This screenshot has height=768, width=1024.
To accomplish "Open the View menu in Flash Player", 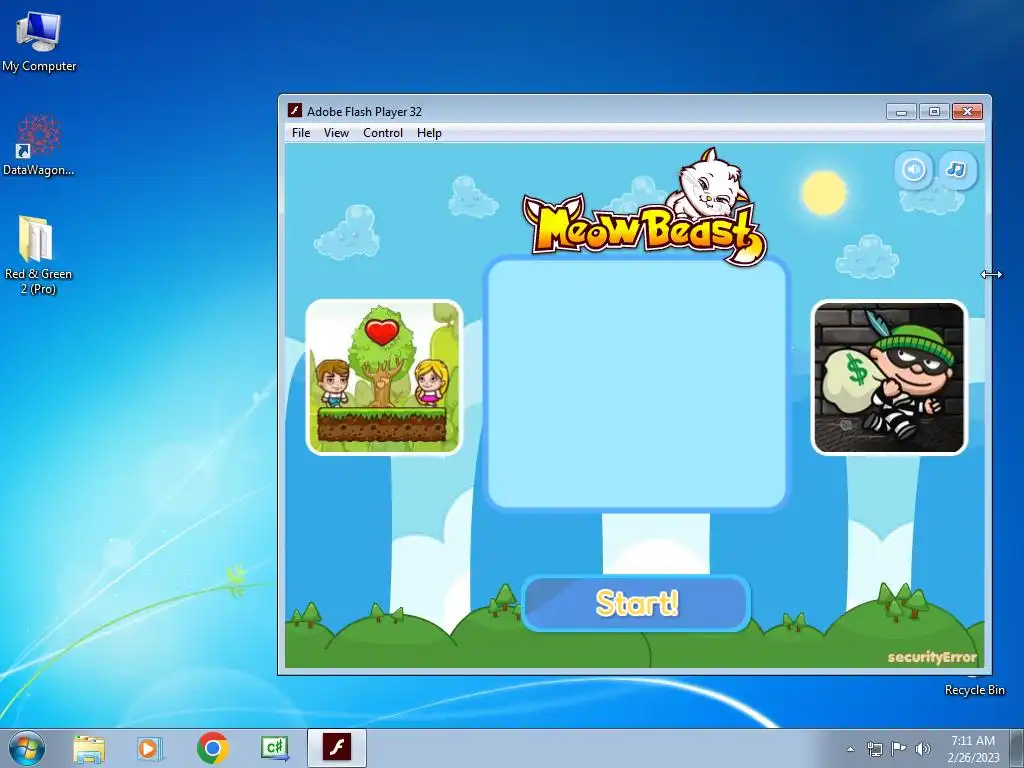I will click(336, 133).
